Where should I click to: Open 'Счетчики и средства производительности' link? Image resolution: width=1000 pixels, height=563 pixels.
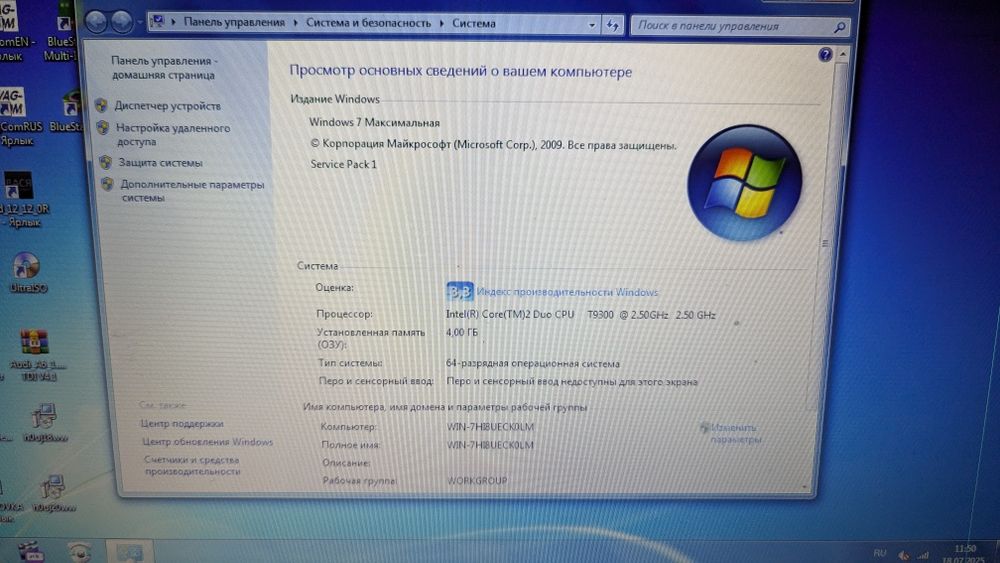[192, 465]
